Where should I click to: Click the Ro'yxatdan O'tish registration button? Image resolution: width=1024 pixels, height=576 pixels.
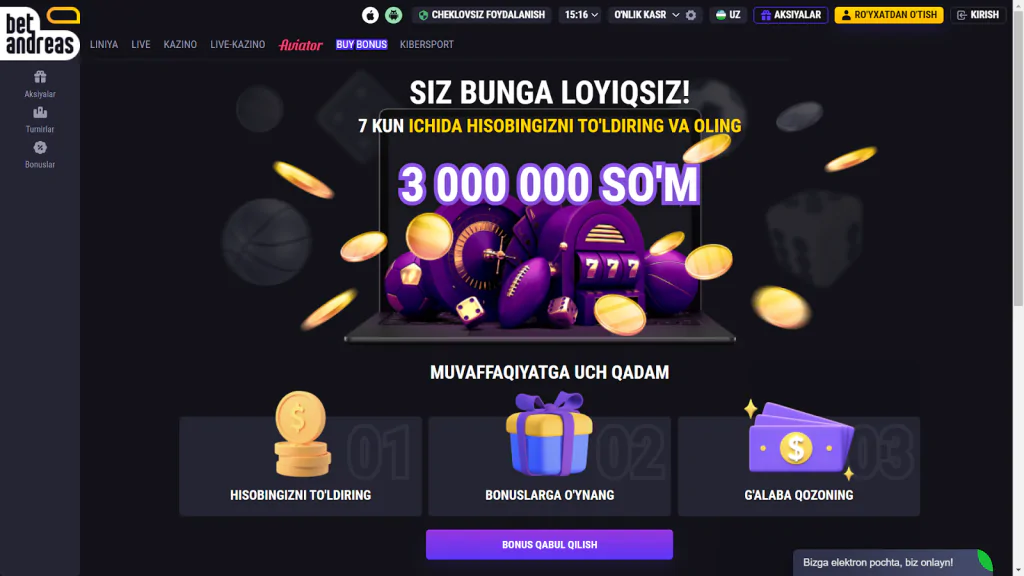pyautogui.click(x=889, y=15)
